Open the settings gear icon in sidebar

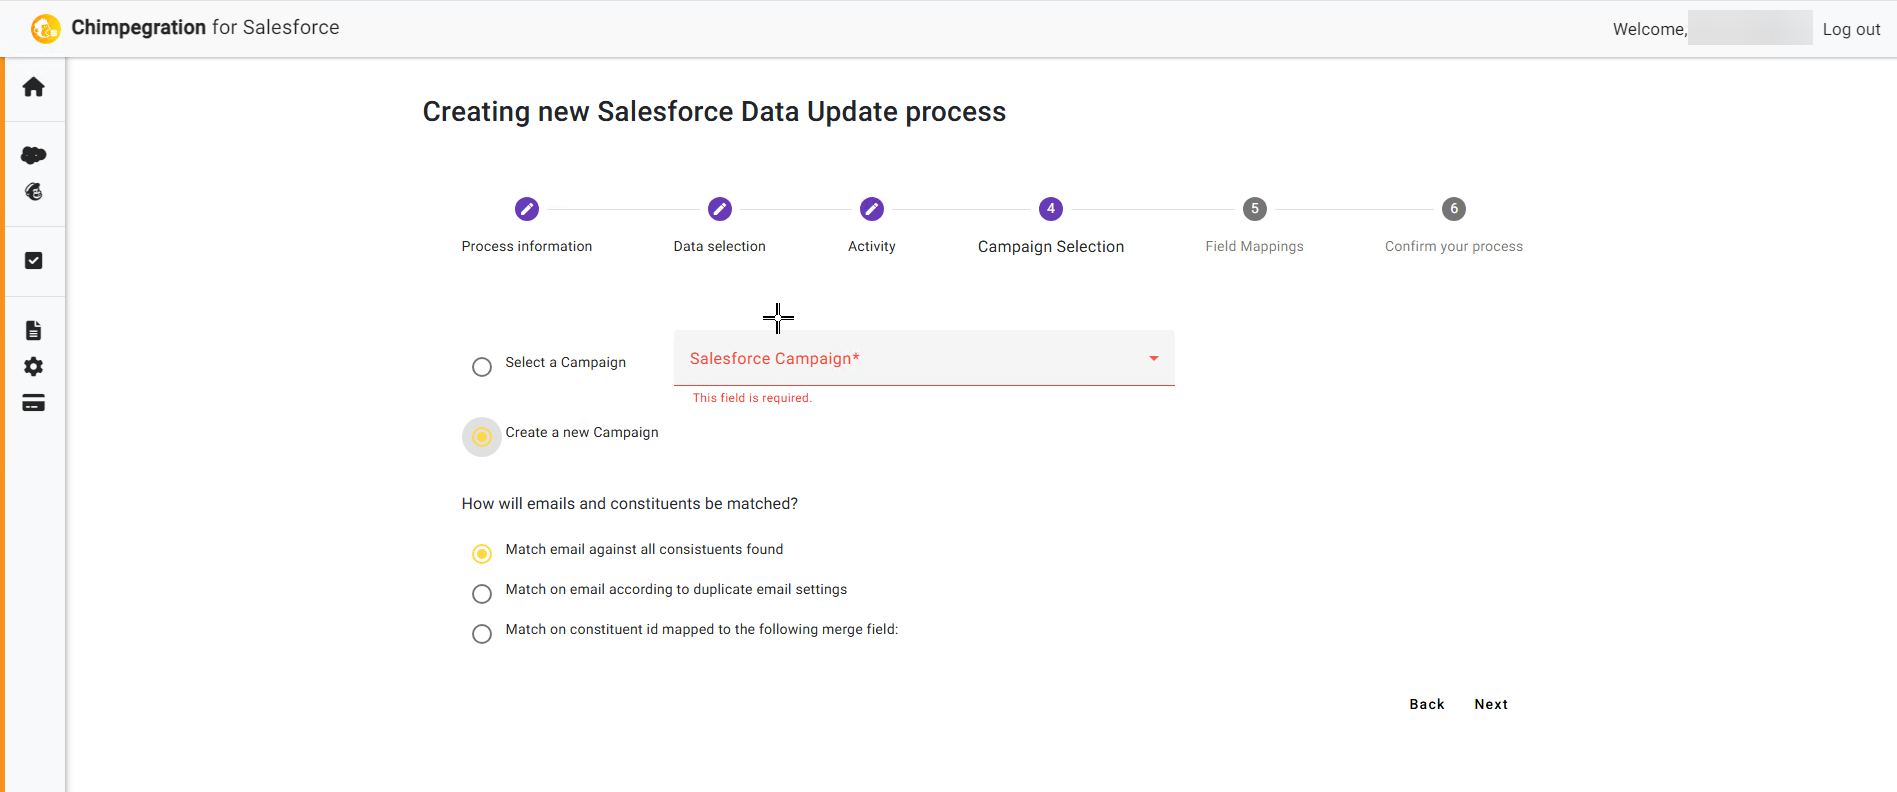point(33,367)
